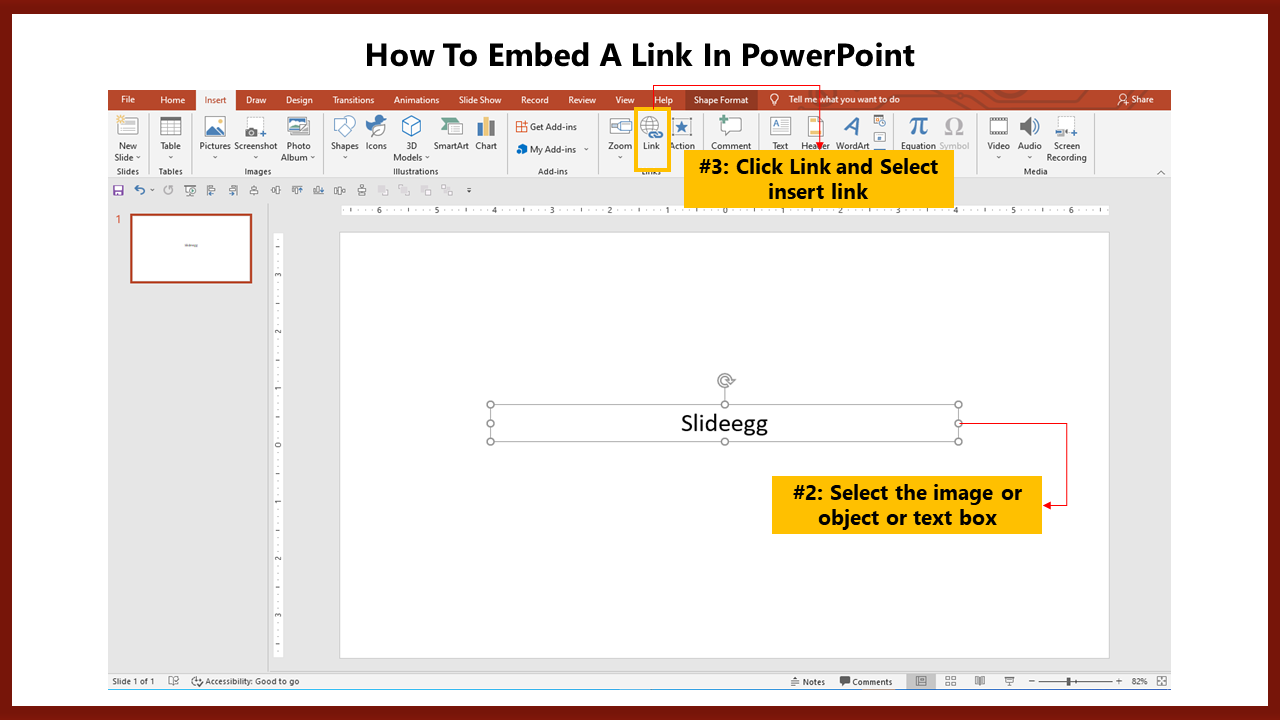Expand the New Slide dropdown arrow
The width and height of the screenshot is (1280, 720).
click(138, 158)
